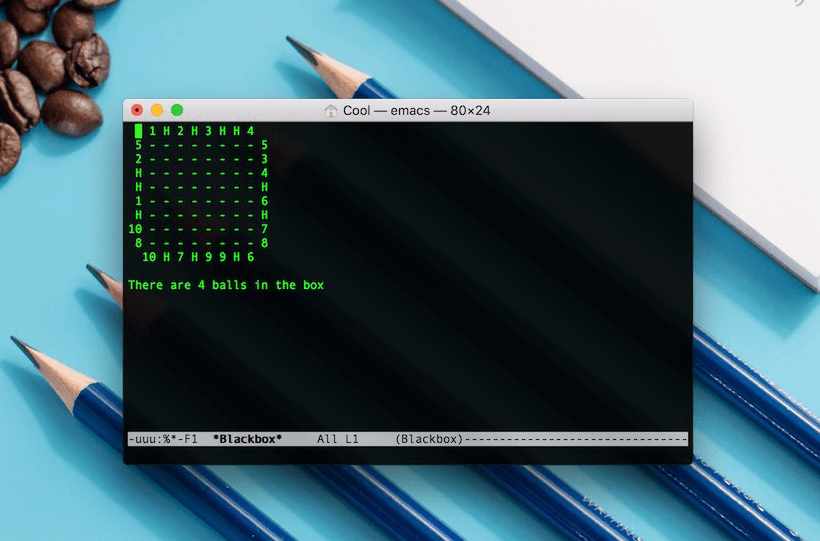820x541 pixels.
Task: Click the '2' at the left edge of the grid
Action: tap(139, 159)
